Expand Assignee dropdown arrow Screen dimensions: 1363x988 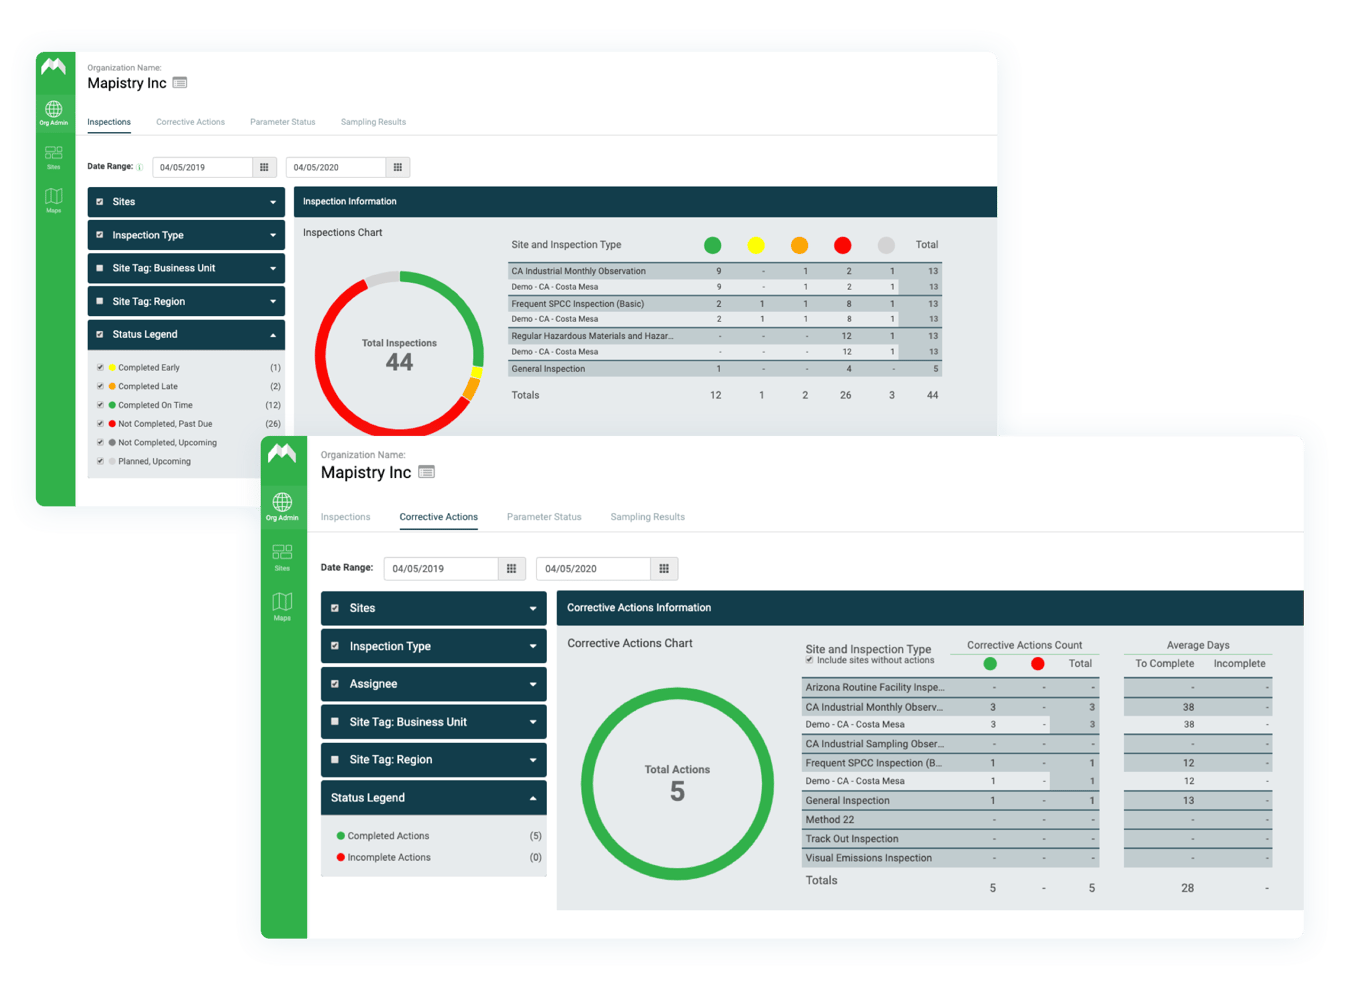(x=533, y=684)
